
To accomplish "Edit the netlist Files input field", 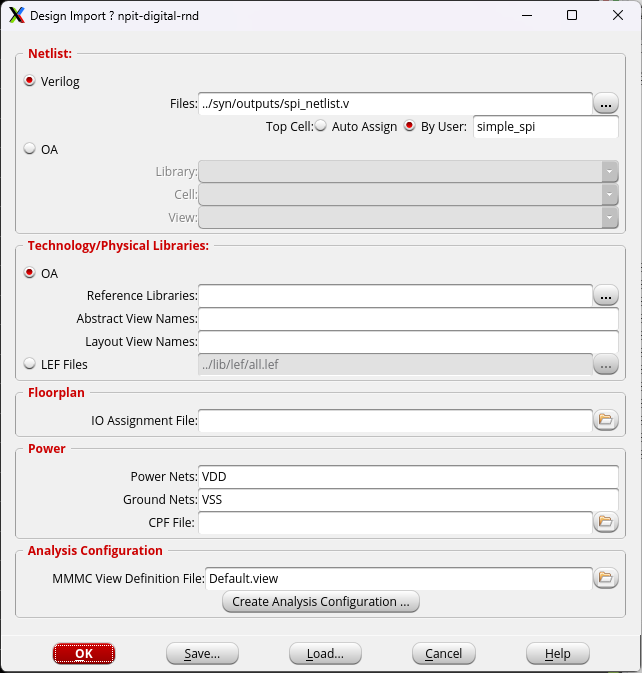I will tap(395, 103).
